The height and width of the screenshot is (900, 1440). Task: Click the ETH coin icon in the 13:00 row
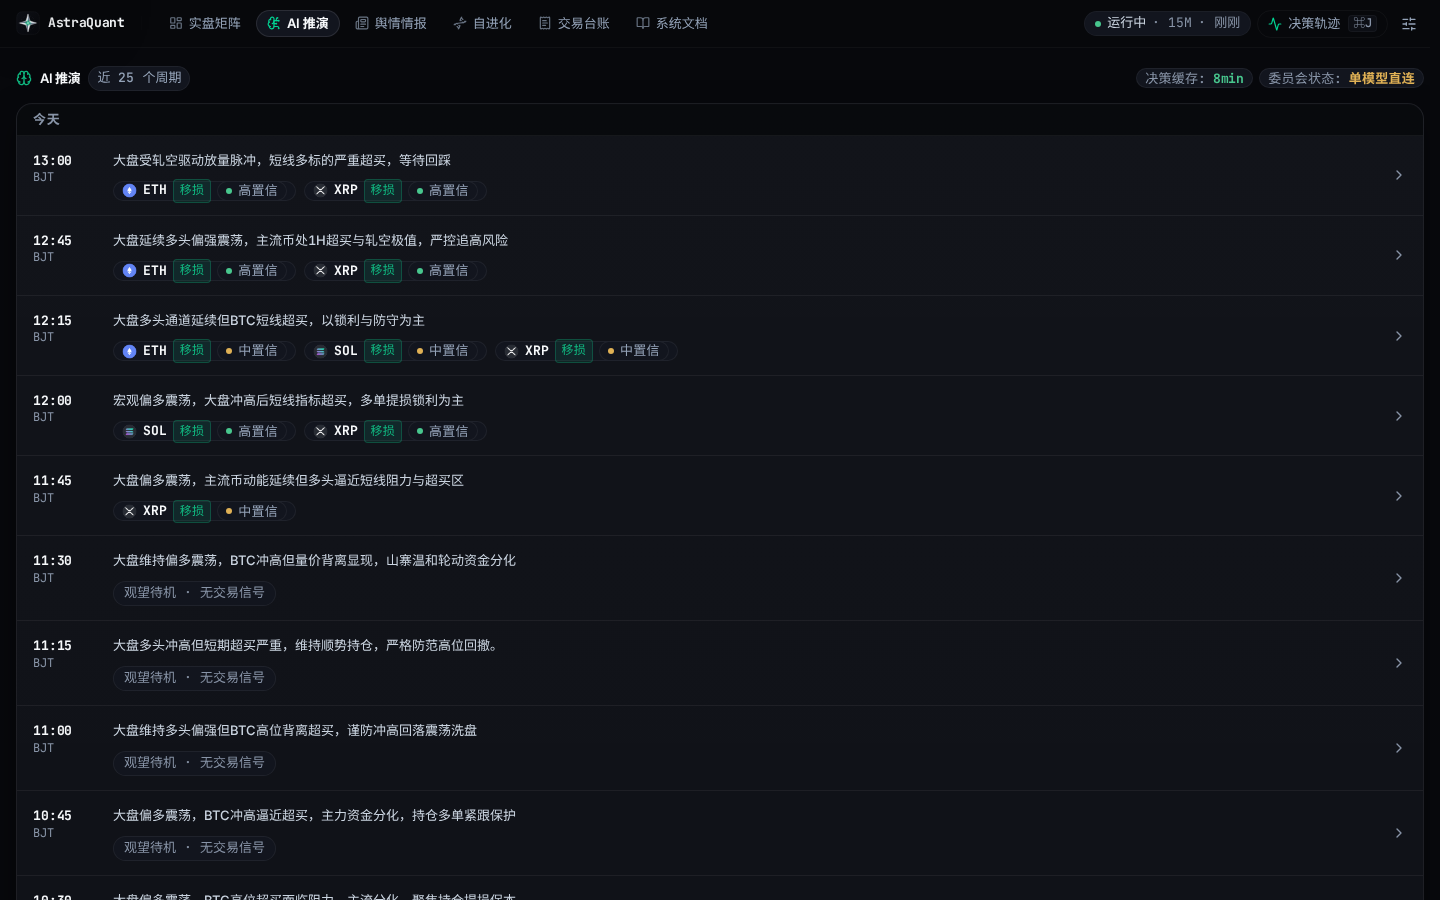point(129,190)
